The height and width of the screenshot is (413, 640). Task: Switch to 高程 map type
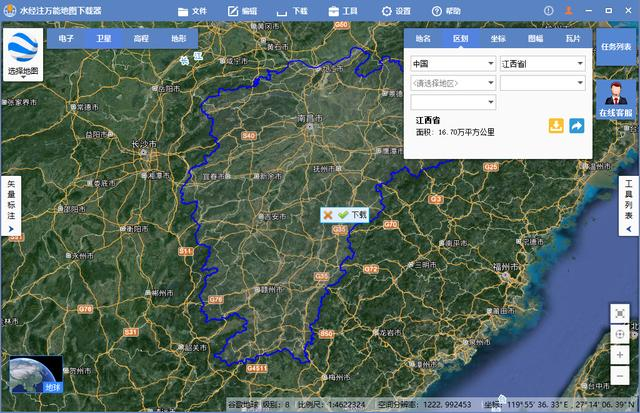(x=141, y=39)
